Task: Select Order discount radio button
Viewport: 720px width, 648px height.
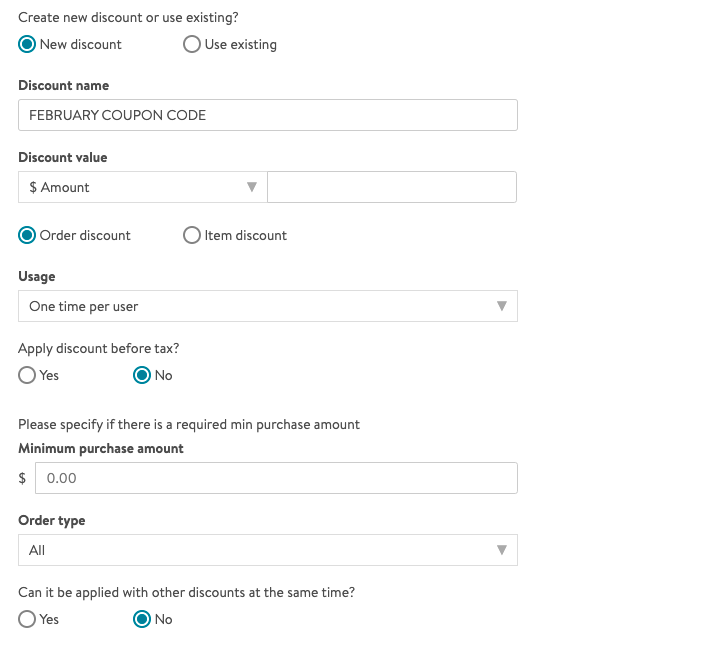Action: [x=28, y=235]
